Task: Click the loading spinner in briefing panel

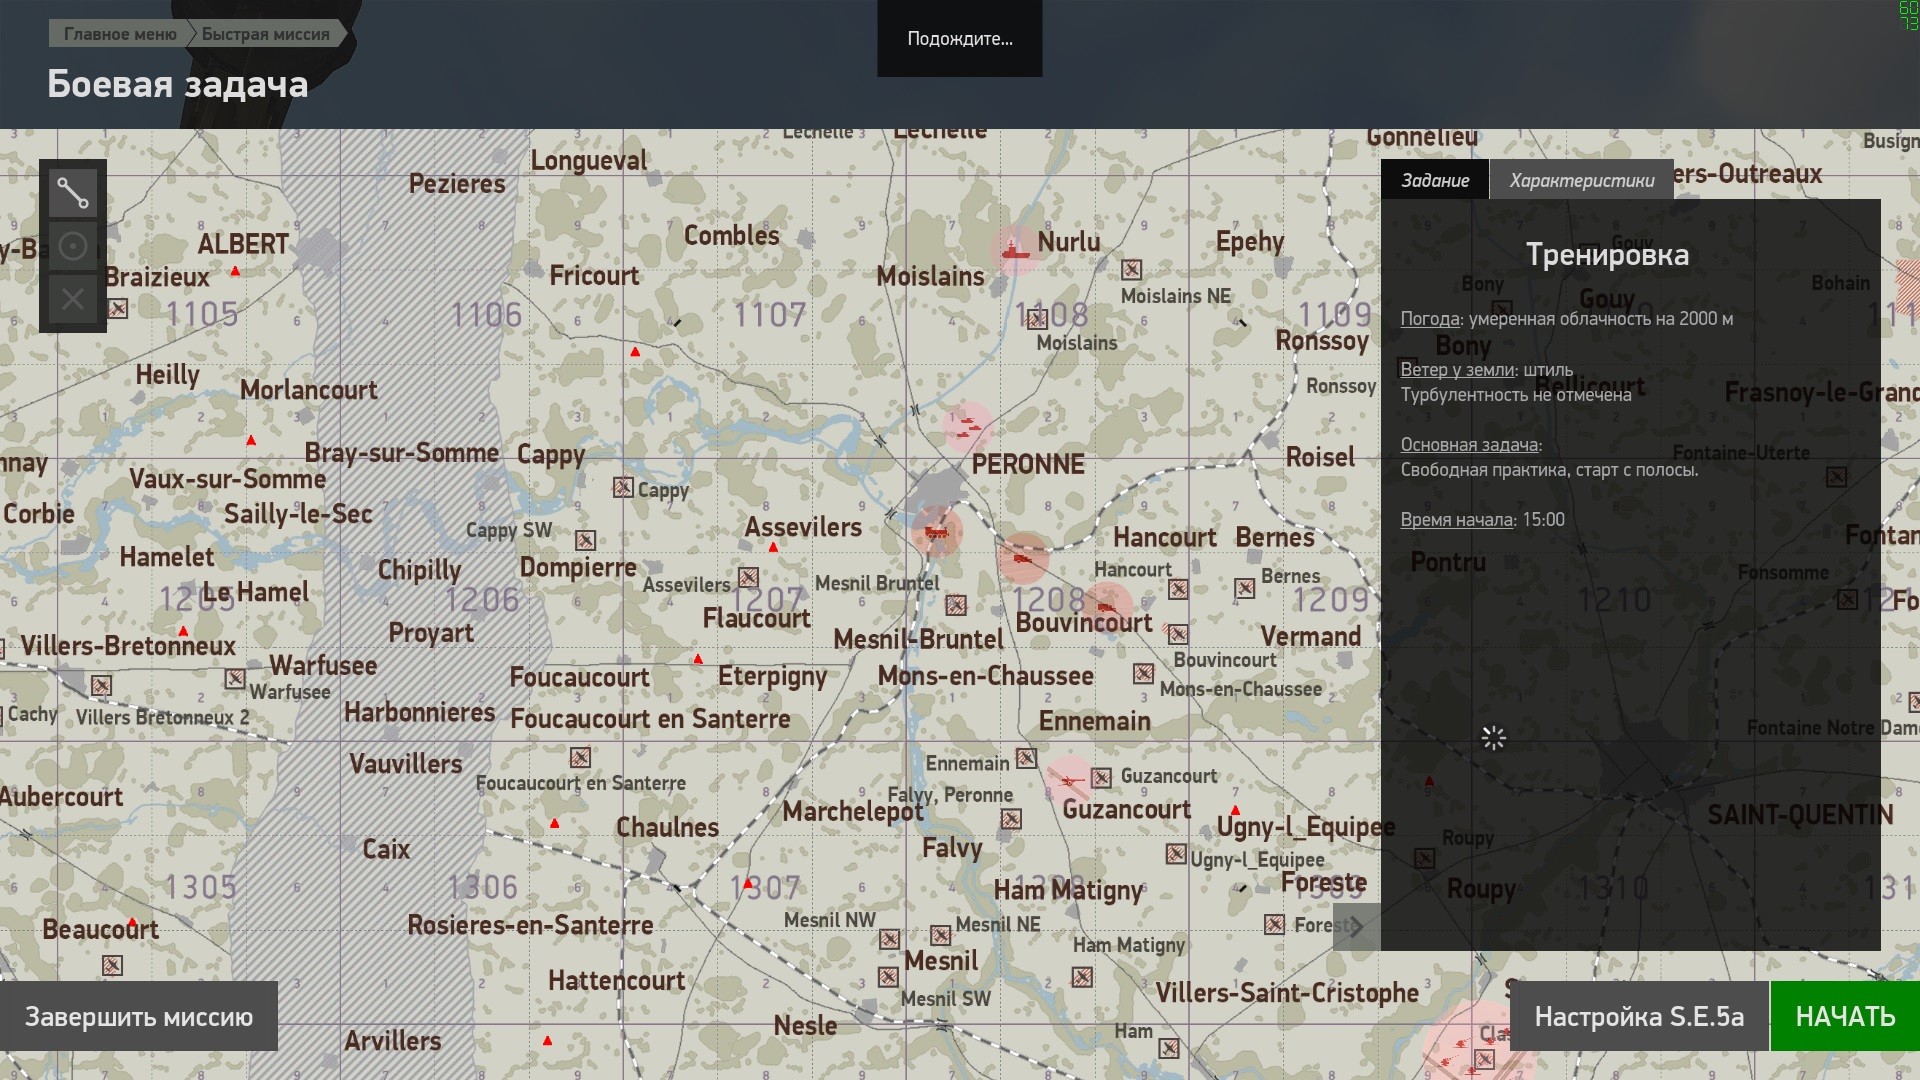Action: [1493, 738]
